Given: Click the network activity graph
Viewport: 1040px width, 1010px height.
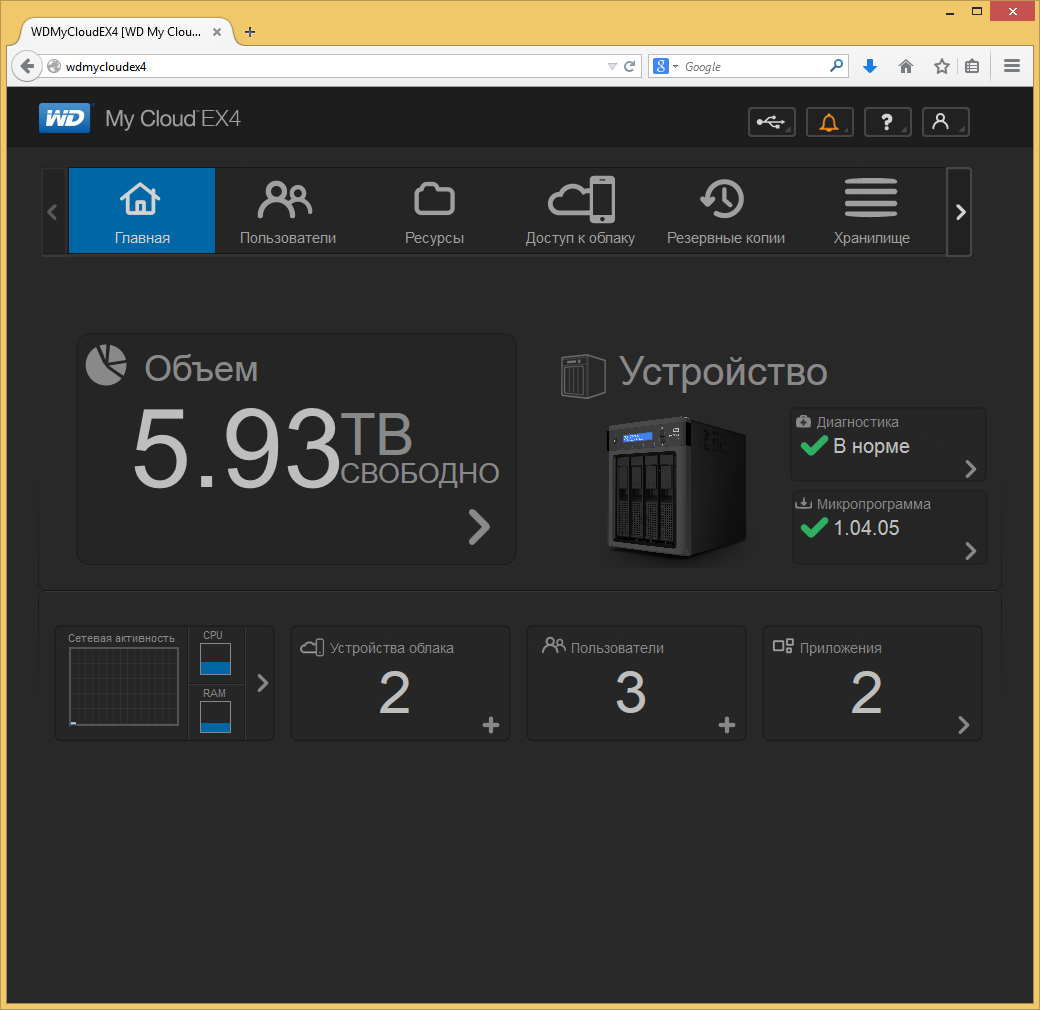Looking at the screenshot, I should click(x=124, y=686).
